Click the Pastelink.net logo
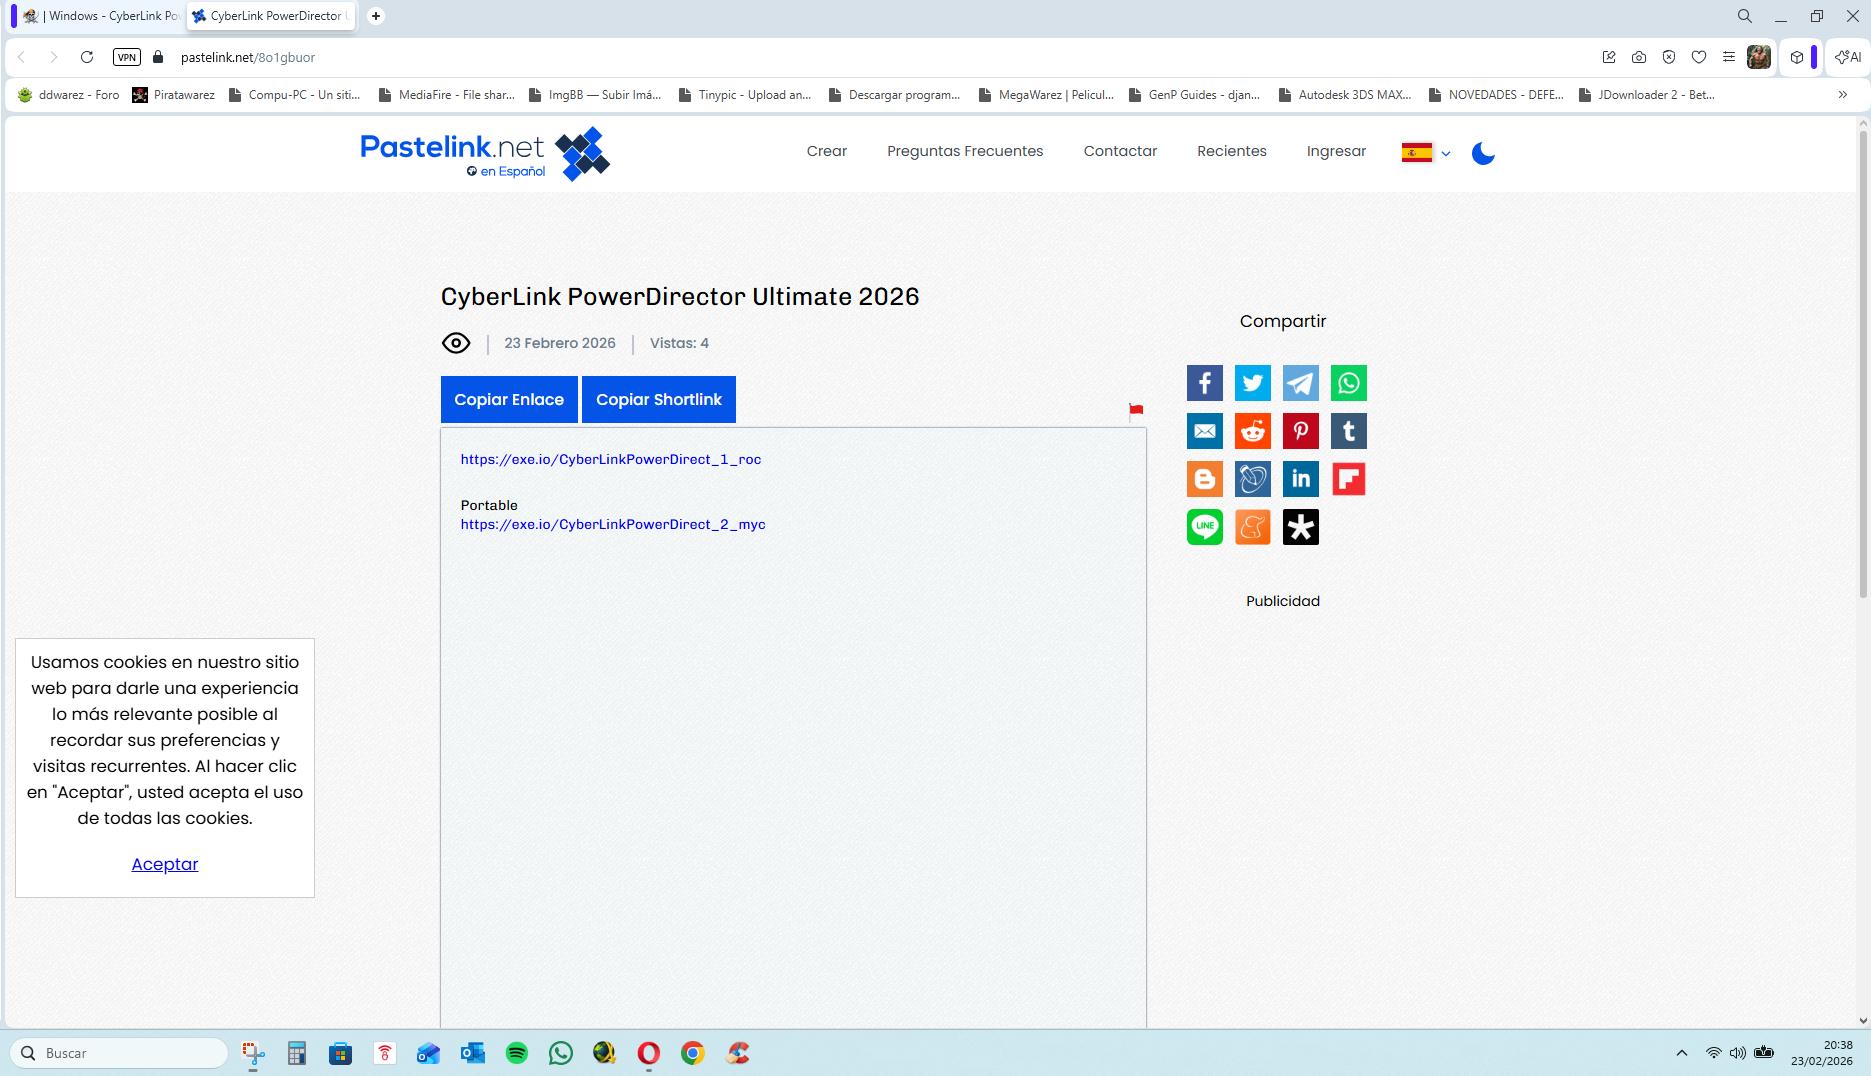The image size is (1871, 1076). pyautogui.click(x=485, y=153)
